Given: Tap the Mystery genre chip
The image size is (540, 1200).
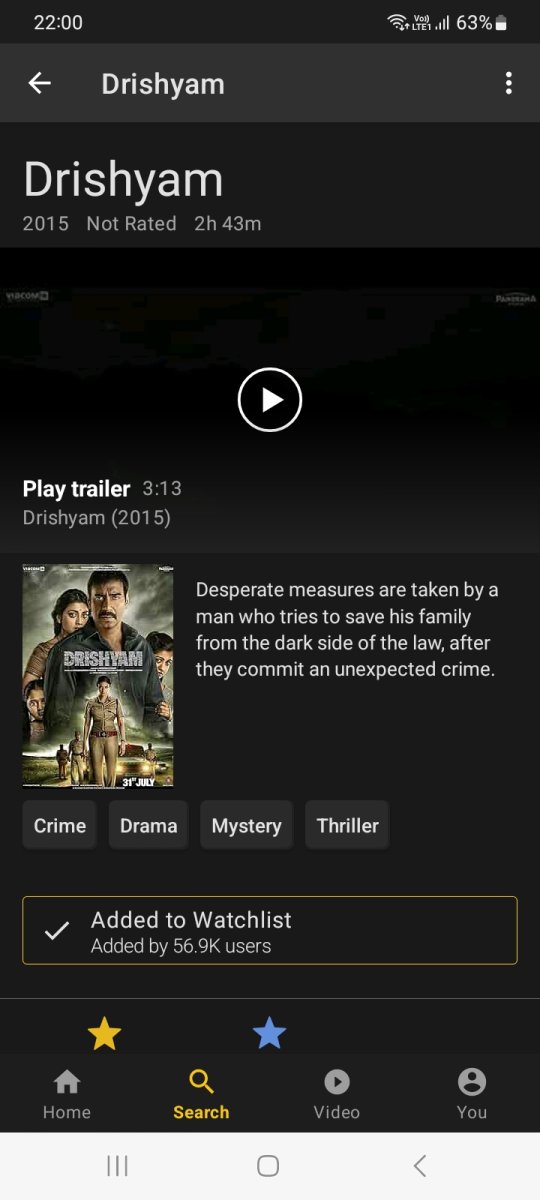Looking at the screenshot, I should point(246,826).
